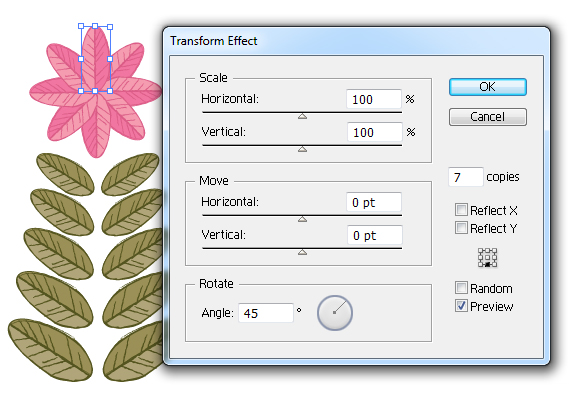The width and height of the screenshot is (569, 404).
Task: Toggle the Random checkbox
Action: point(461,287)
